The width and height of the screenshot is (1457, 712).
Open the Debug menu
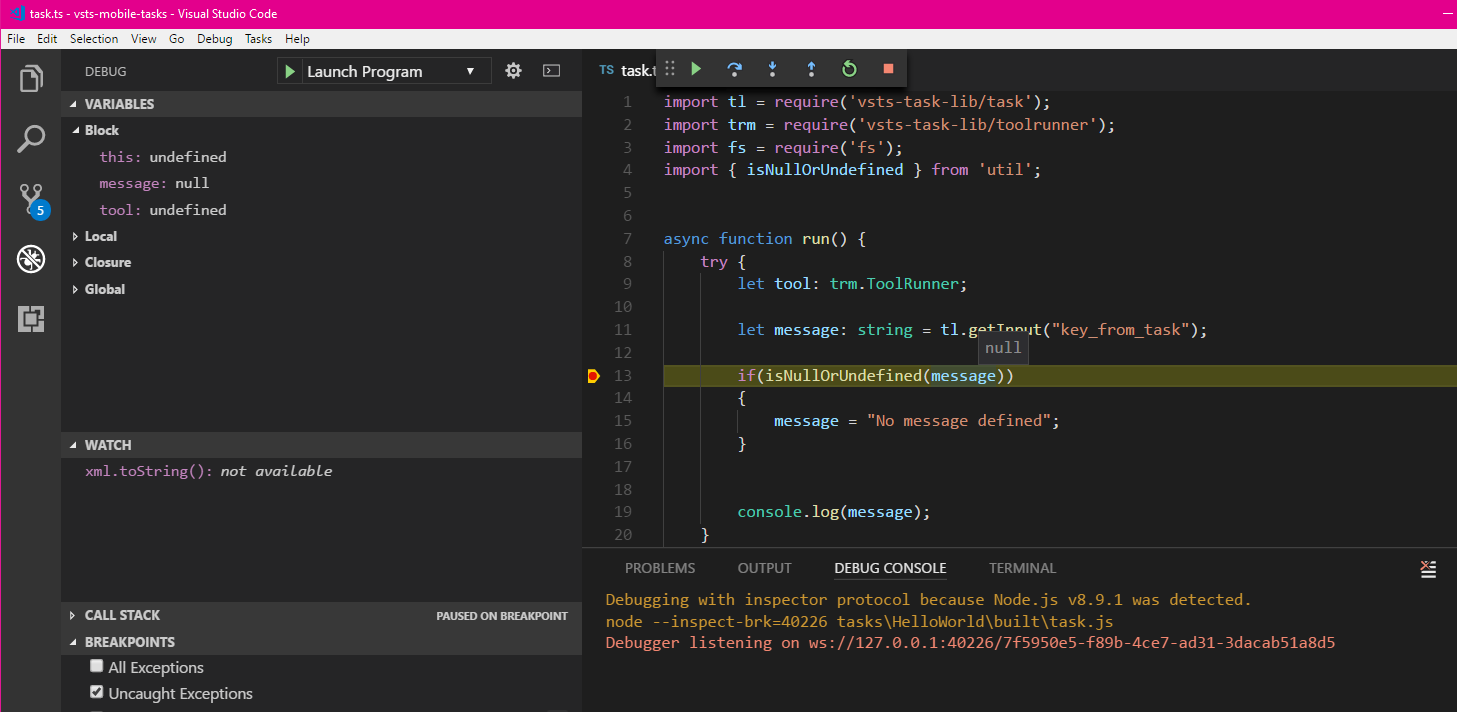214,39
